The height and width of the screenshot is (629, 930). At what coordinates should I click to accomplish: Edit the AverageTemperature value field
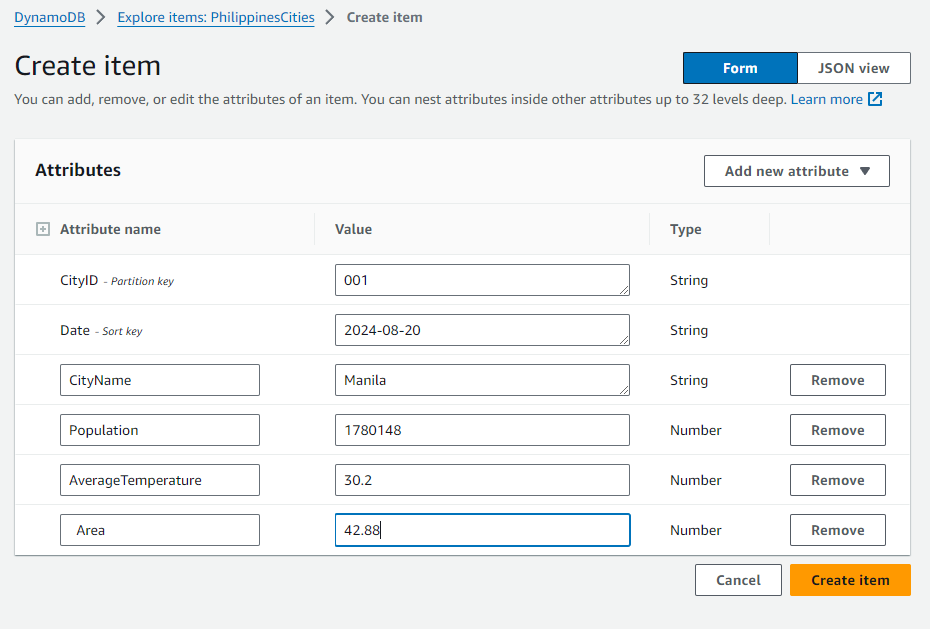pyautogui.click(x=482, y=480)
